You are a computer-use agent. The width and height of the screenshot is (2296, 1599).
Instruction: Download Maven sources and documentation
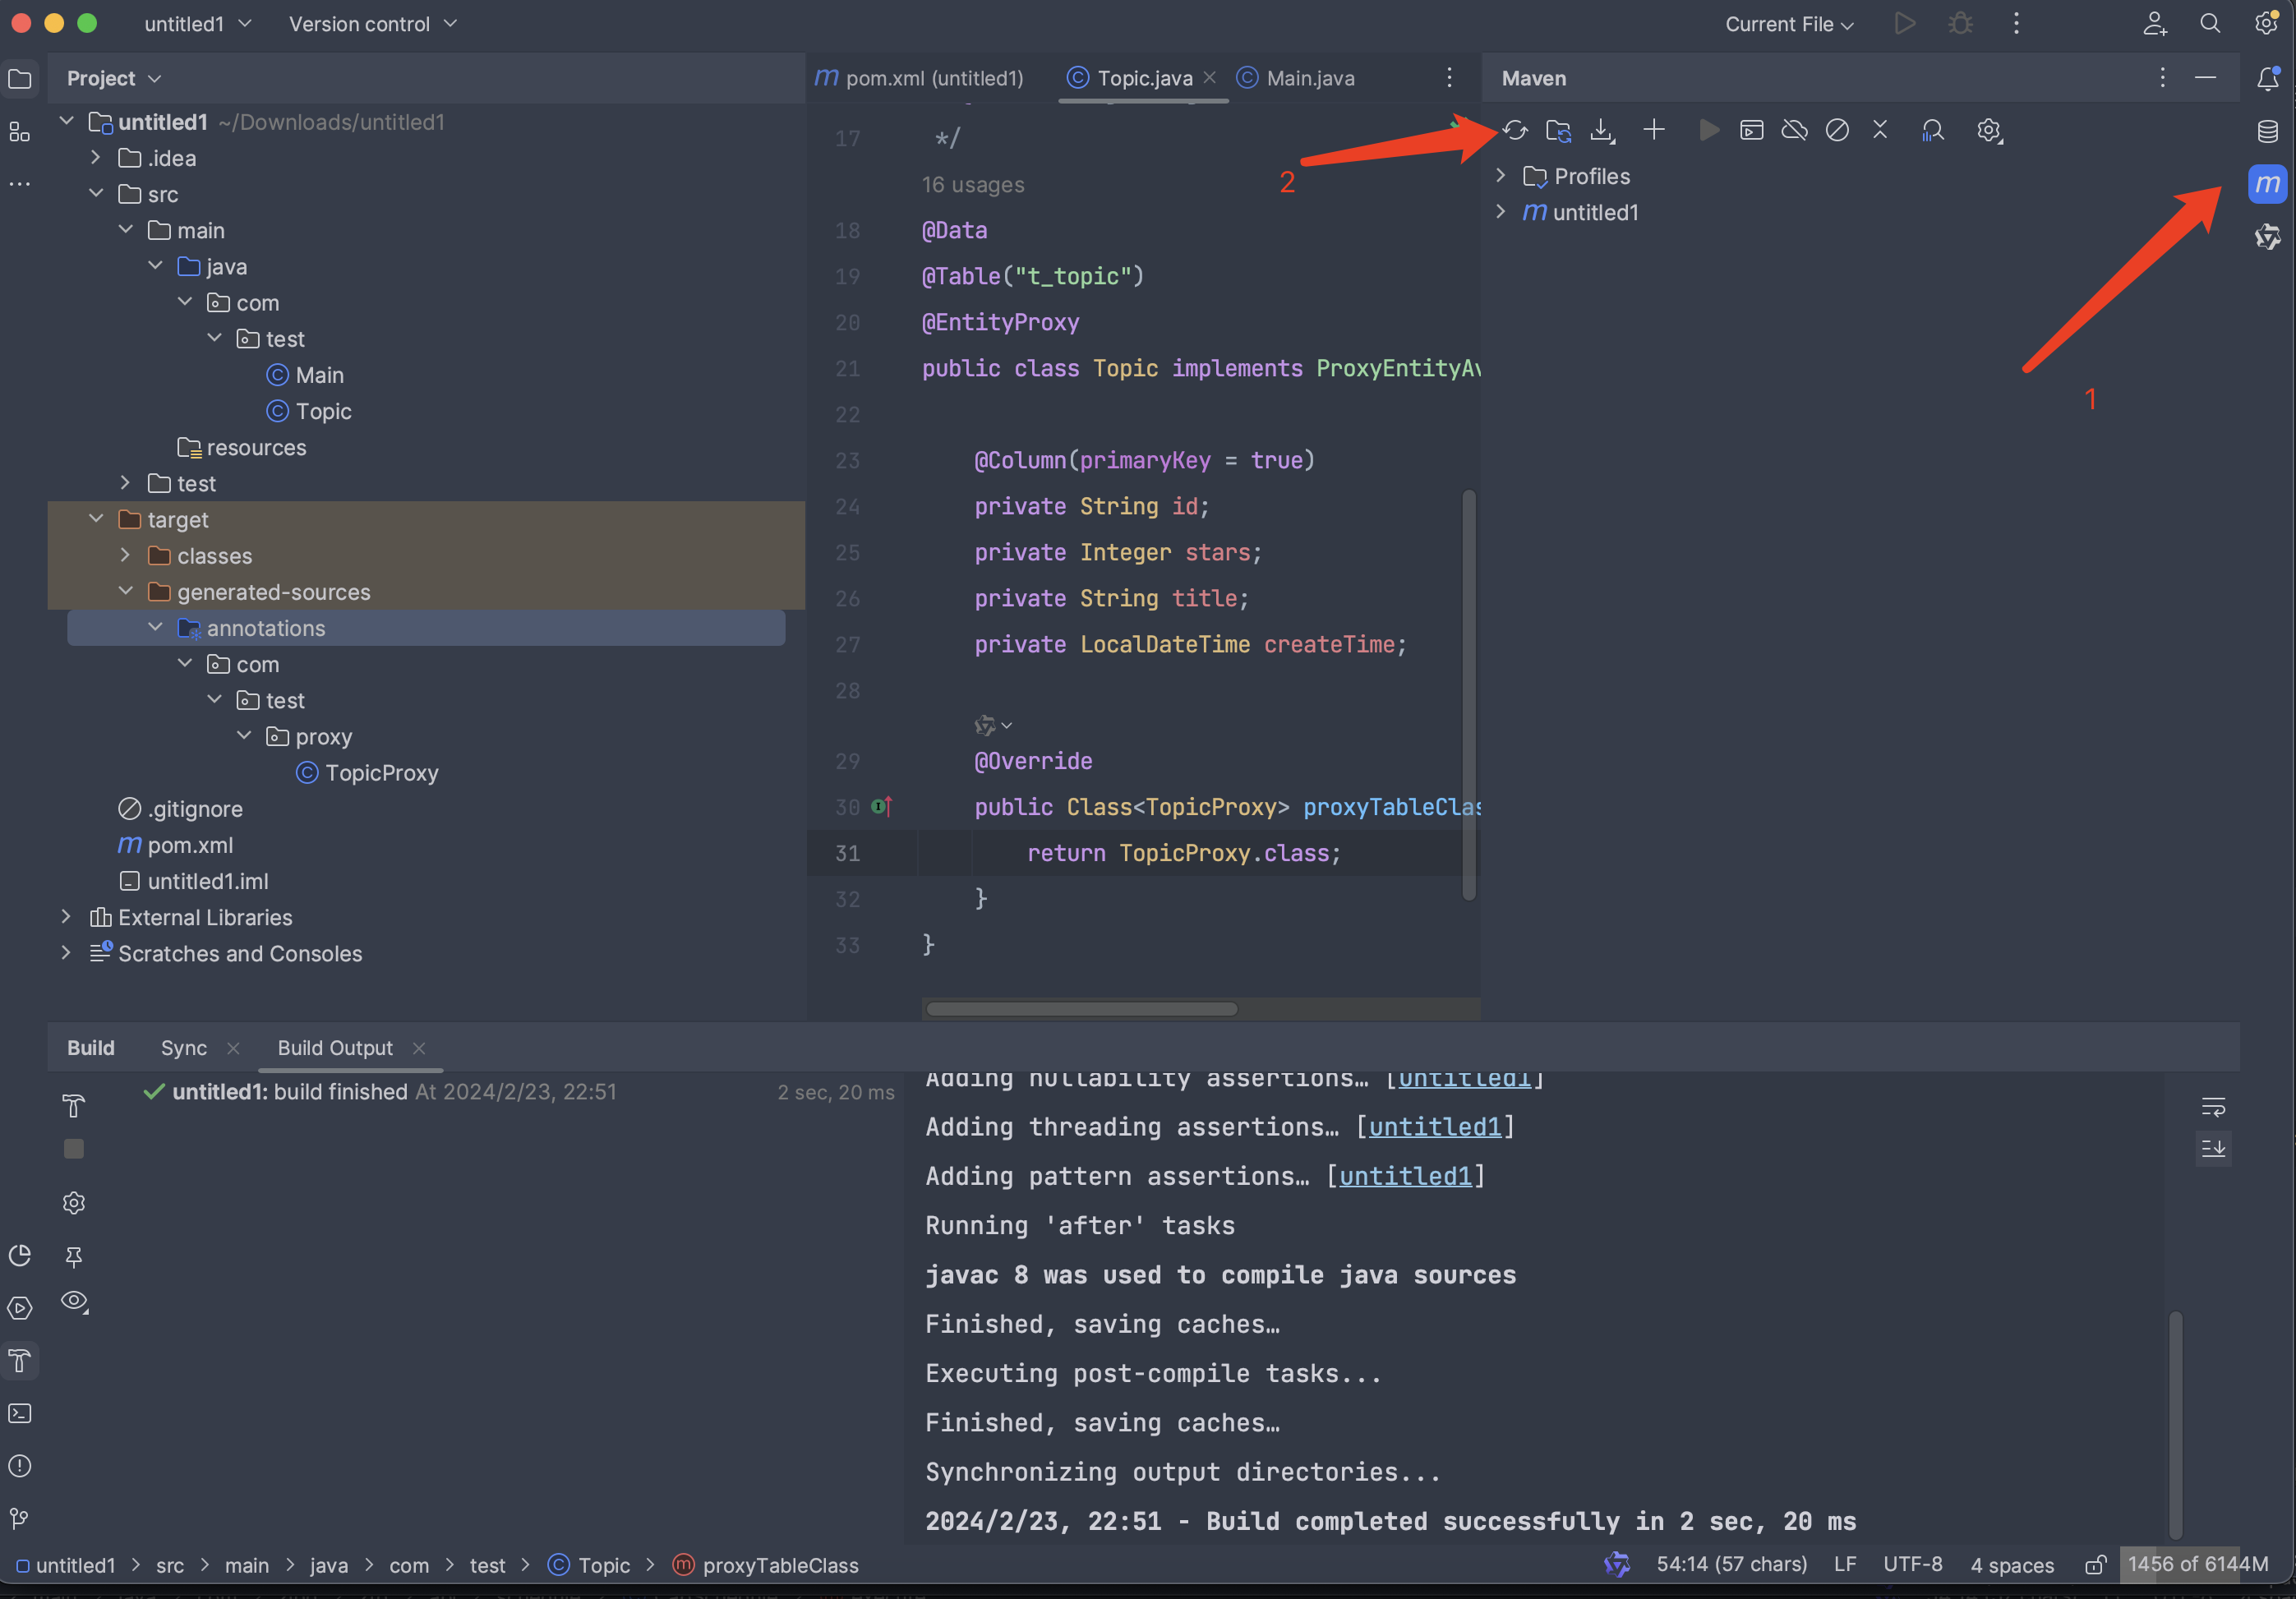pyautogui.click(x=1602, y=130)
